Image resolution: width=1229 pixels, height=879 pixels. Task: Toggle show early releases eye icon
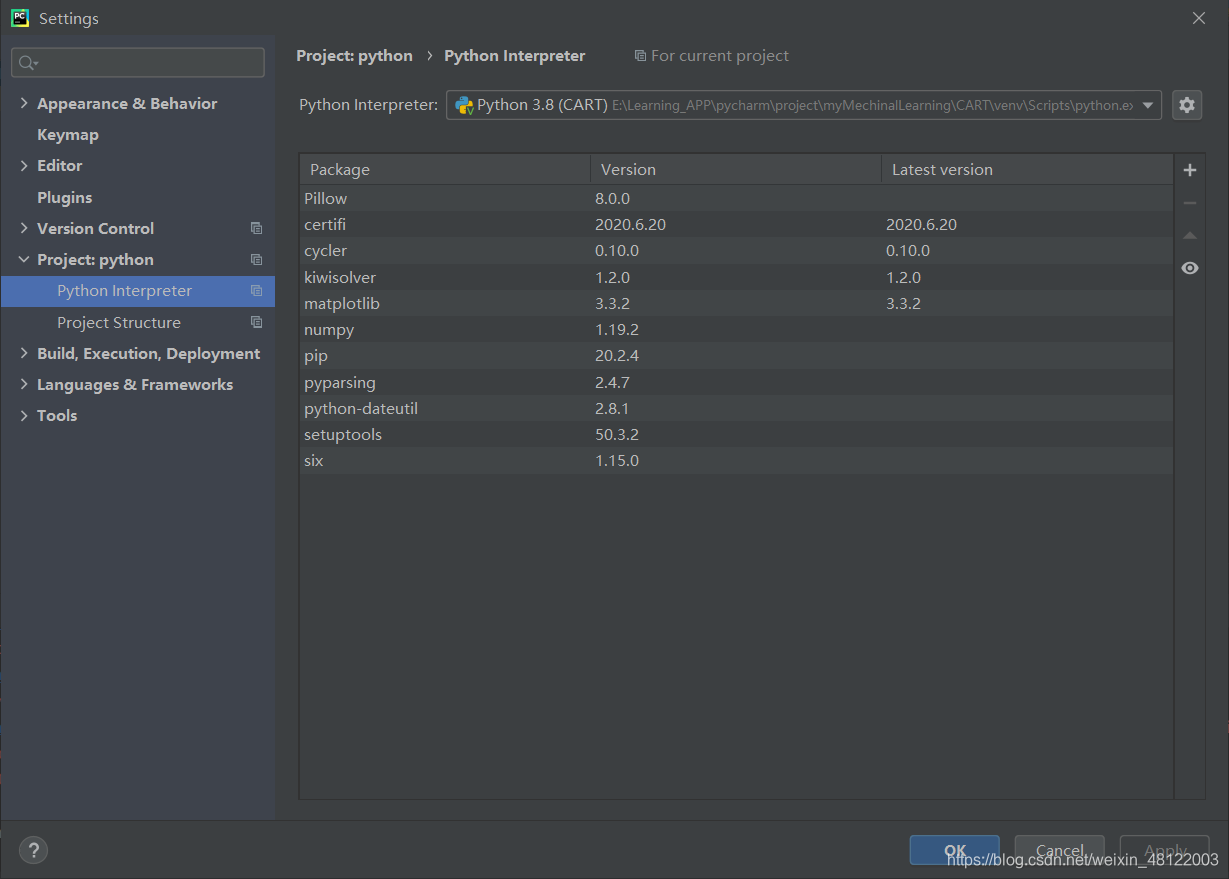tap(1189, 268)
